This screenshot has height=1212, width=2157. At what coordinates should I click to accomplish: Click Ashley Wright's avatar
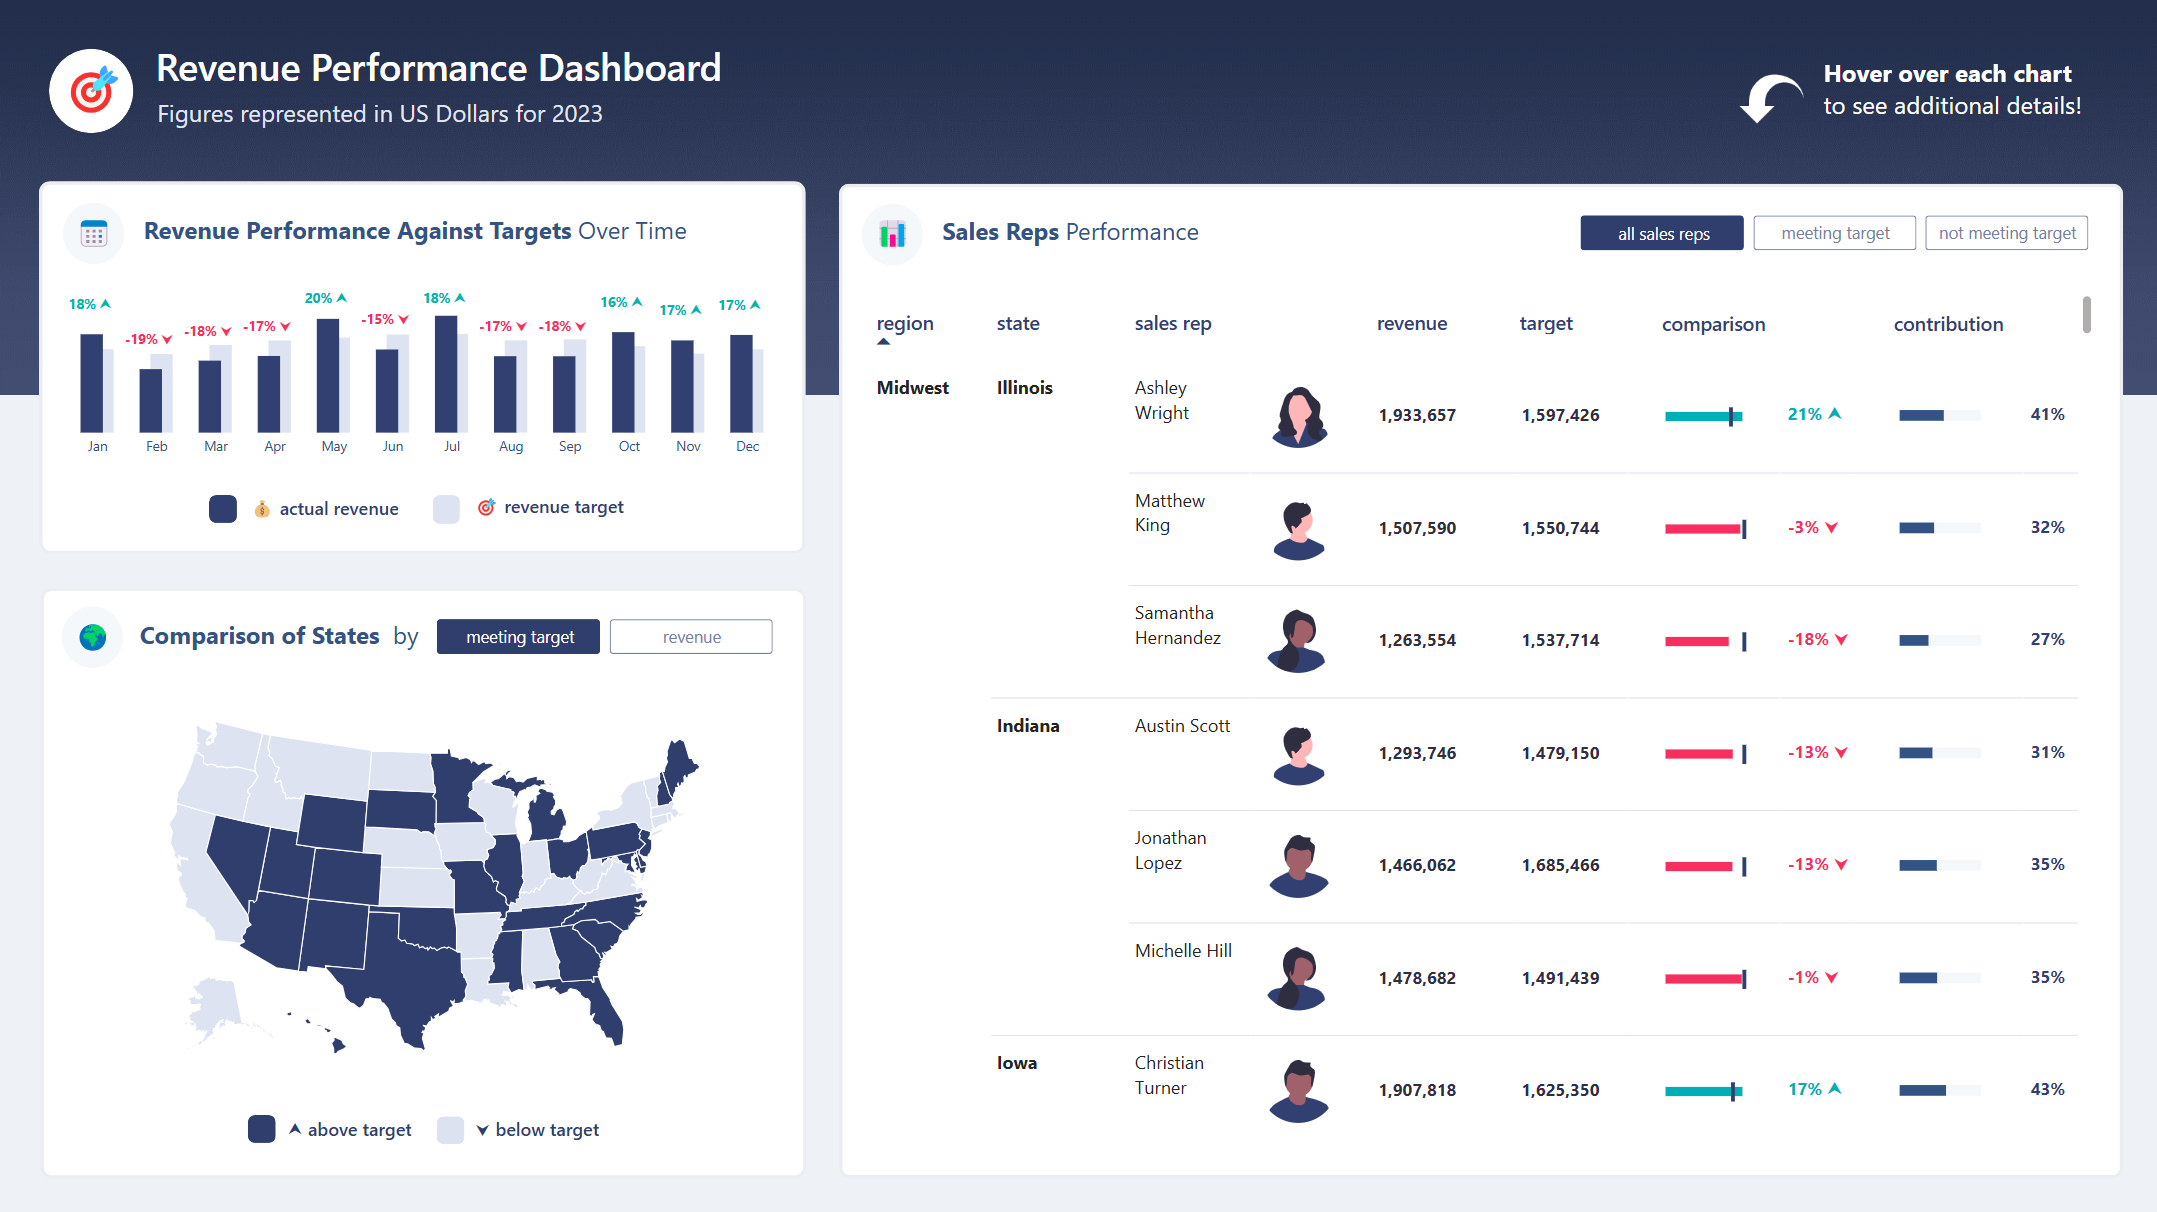point(1299,416)
